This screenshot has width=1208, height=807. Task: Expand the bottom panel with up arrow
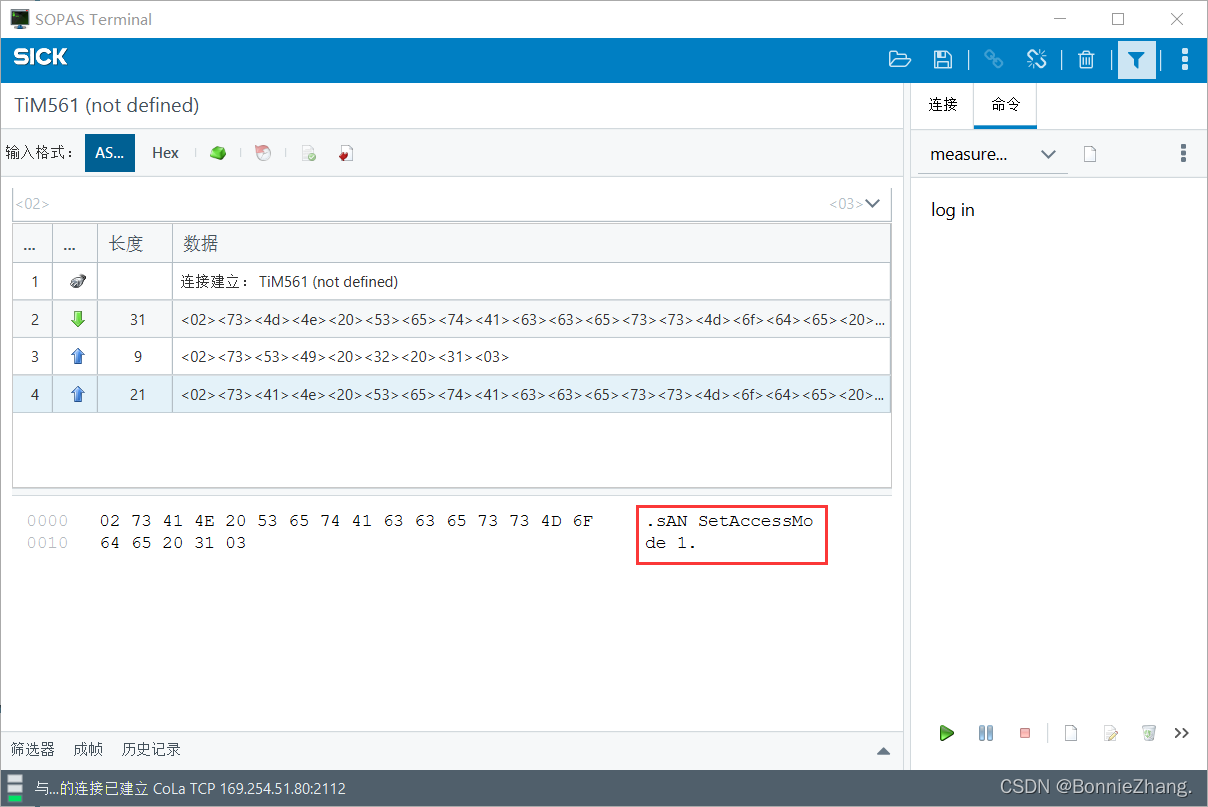tap(883, 750)
